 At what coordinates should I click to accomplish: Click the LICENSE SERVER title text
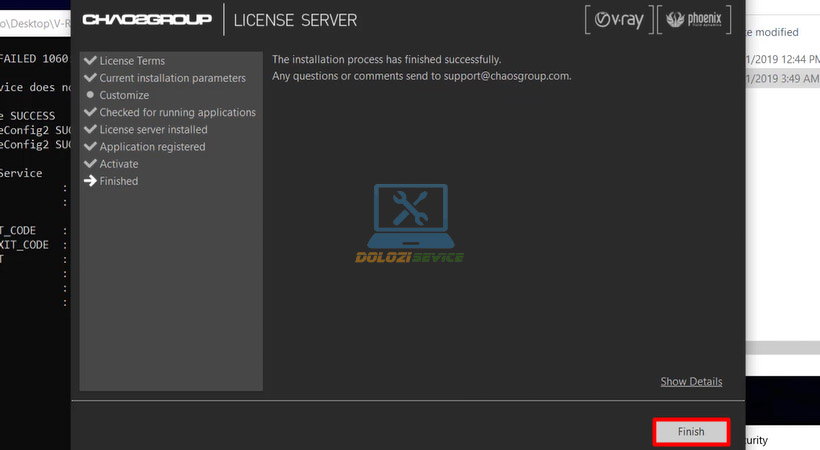coord(295,20)
